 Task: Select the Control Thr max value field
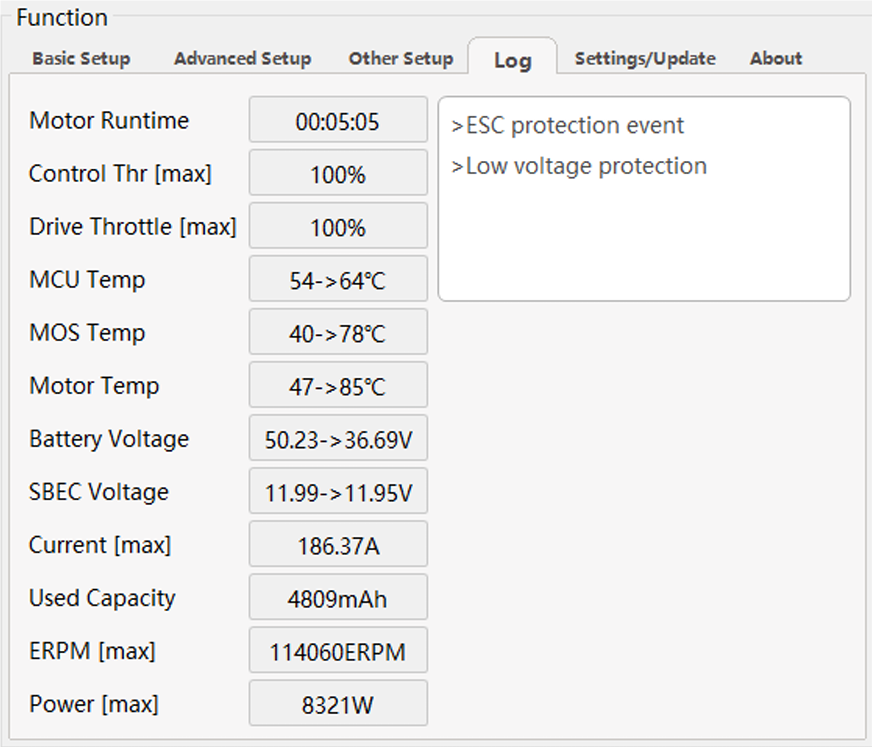tap(338, 174)
